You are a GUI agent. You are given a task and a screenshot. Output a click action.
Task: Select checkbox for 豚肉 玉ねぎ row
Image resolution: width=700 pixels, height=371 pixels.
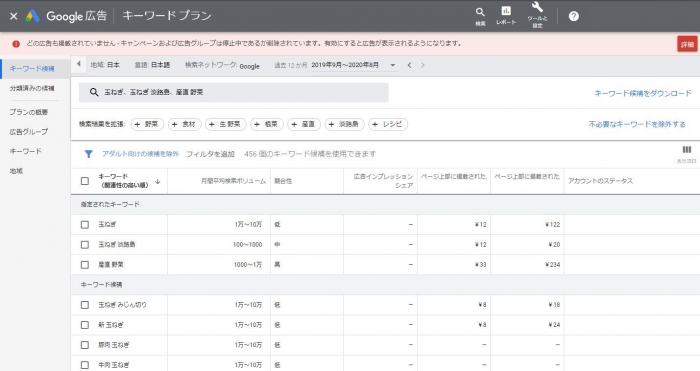tap(85, 345)
